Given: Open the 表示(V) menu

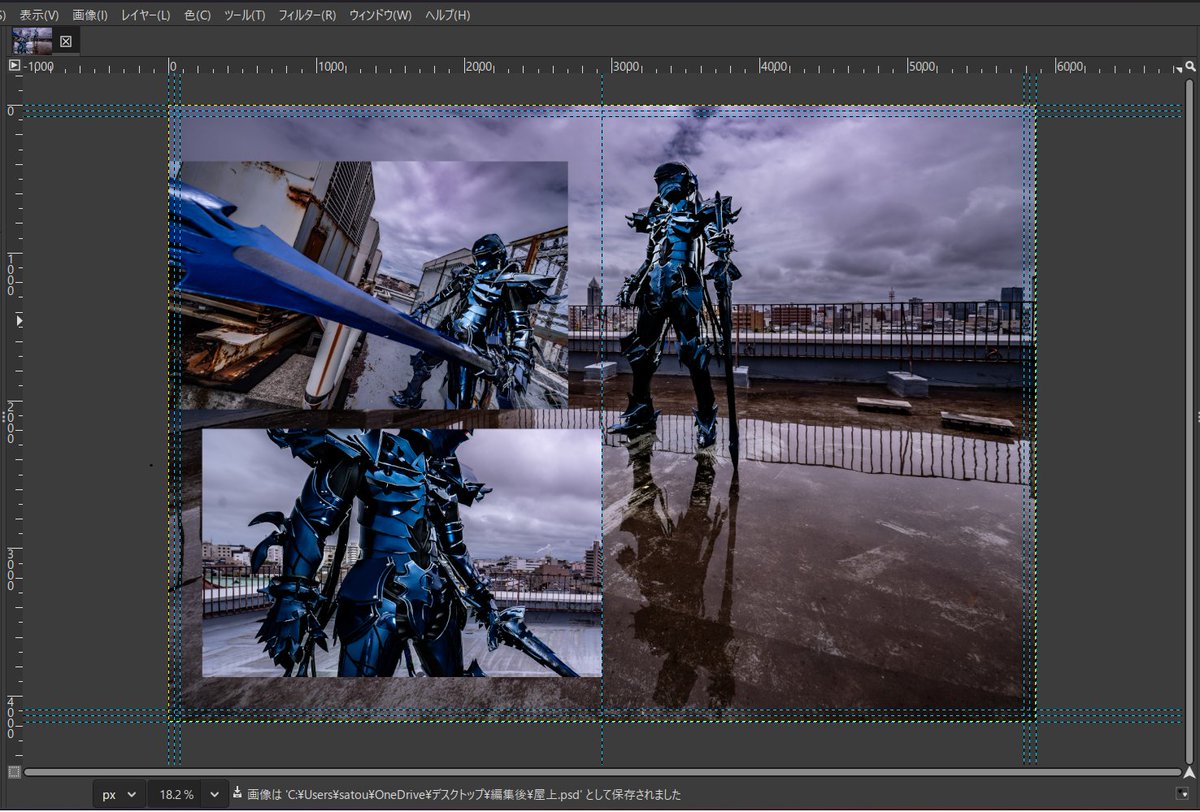Looking at the screenshot, I should click(39, 16).
